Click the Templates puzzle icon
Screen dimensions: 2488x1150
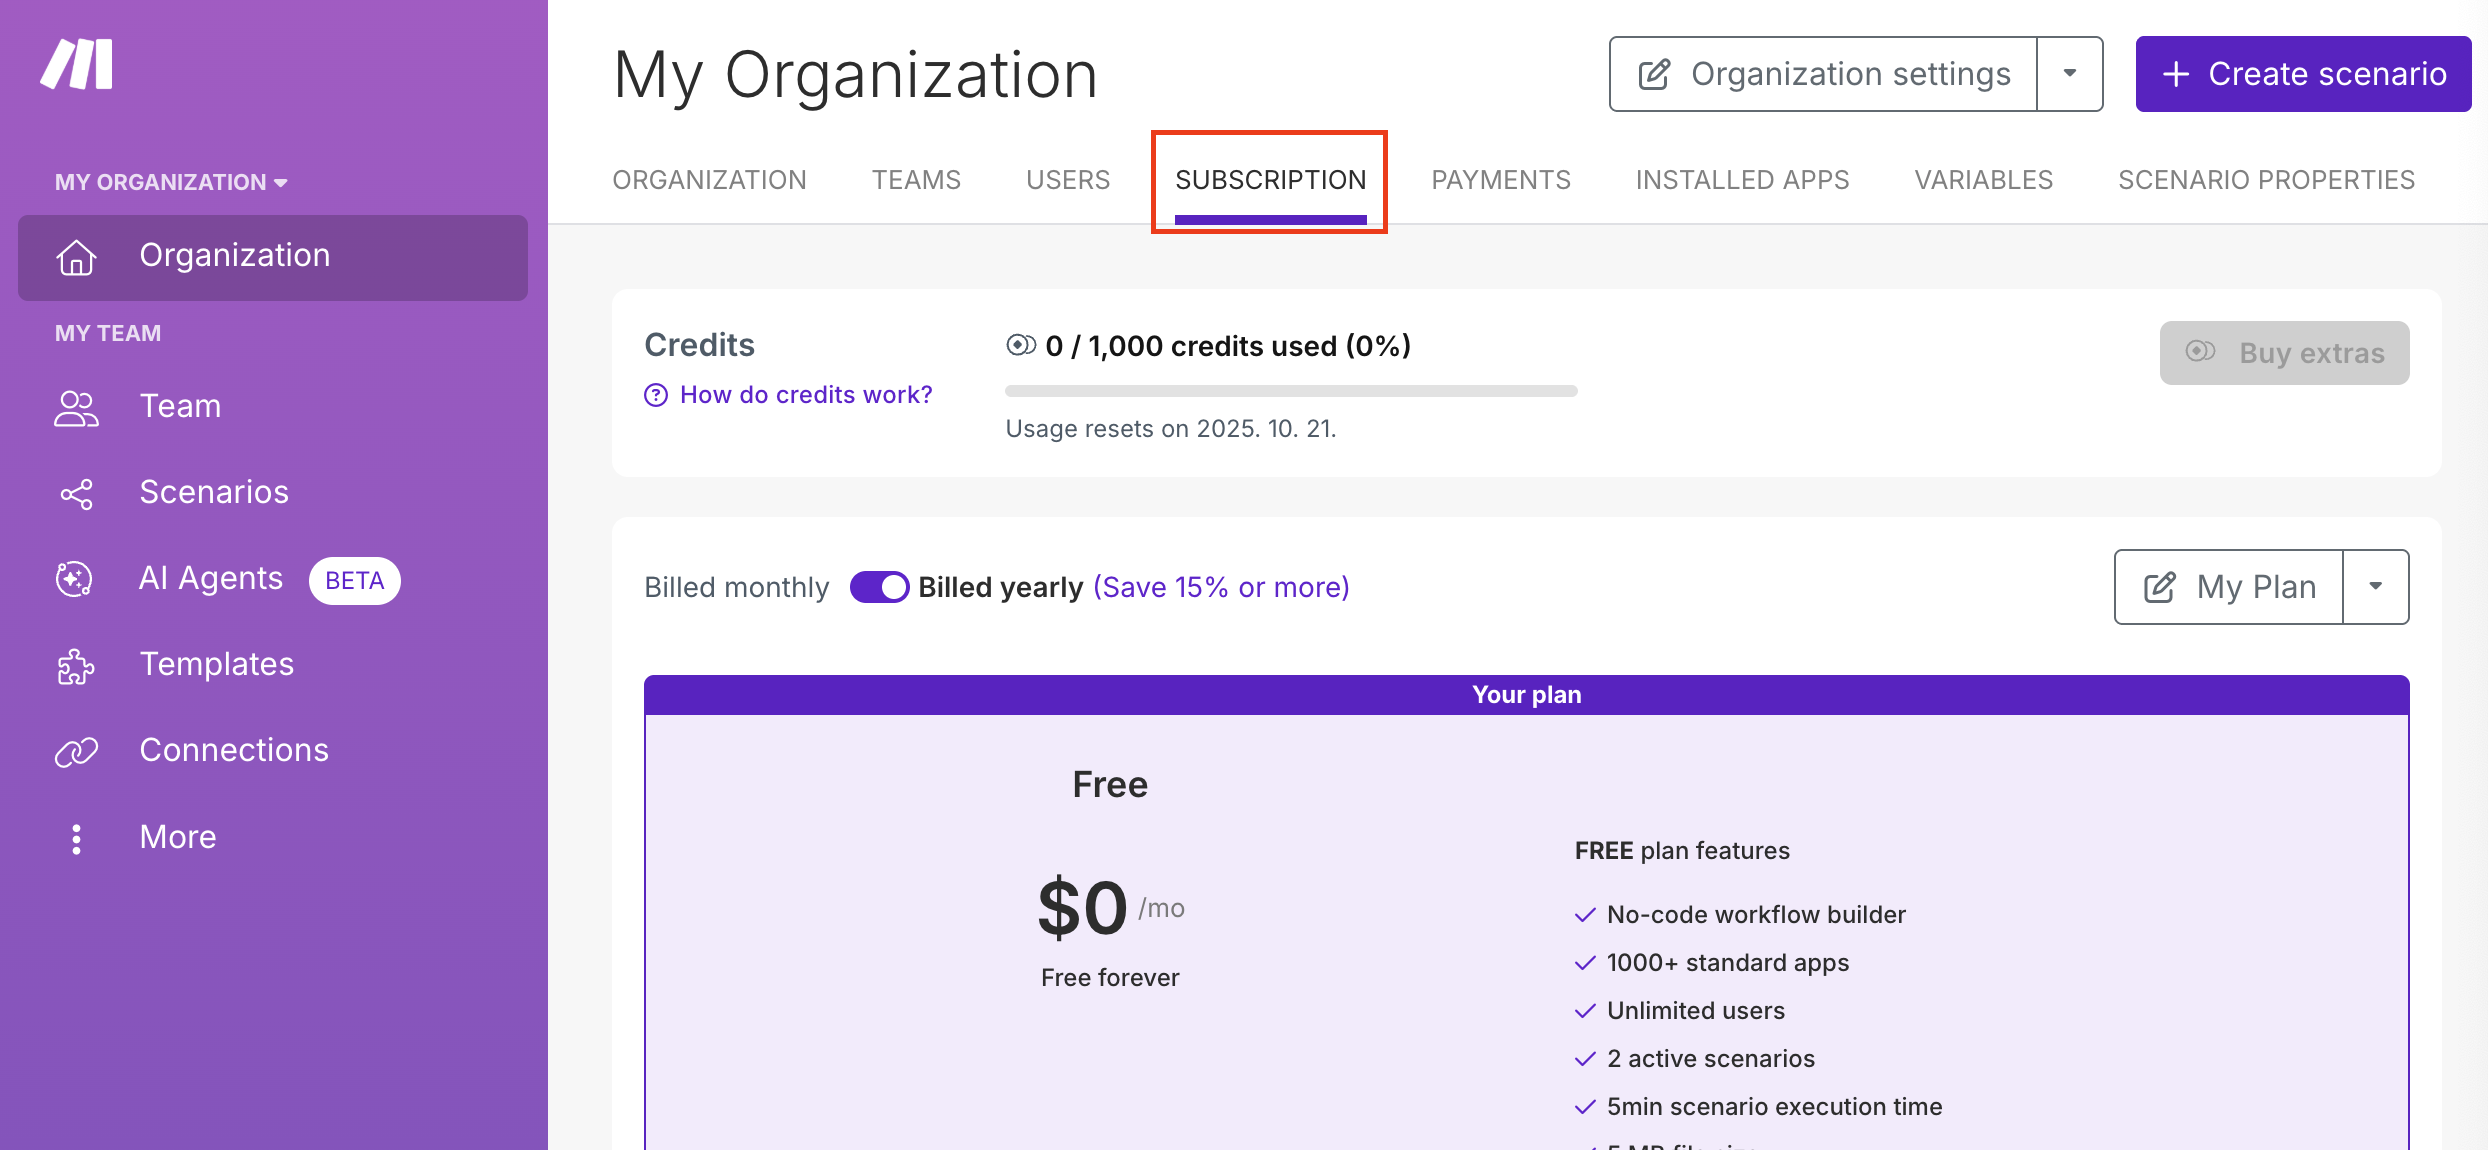(x=76, y=666)
